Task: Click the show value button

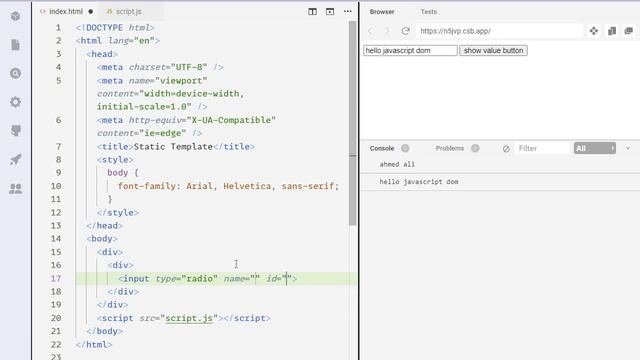Action: 493,51
